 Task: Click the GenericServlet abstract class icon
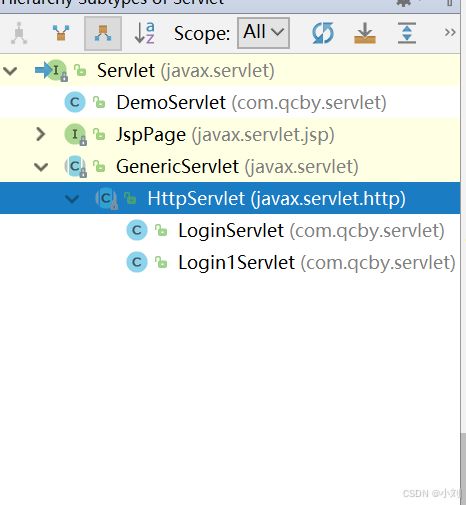click(x=75, y=166)
